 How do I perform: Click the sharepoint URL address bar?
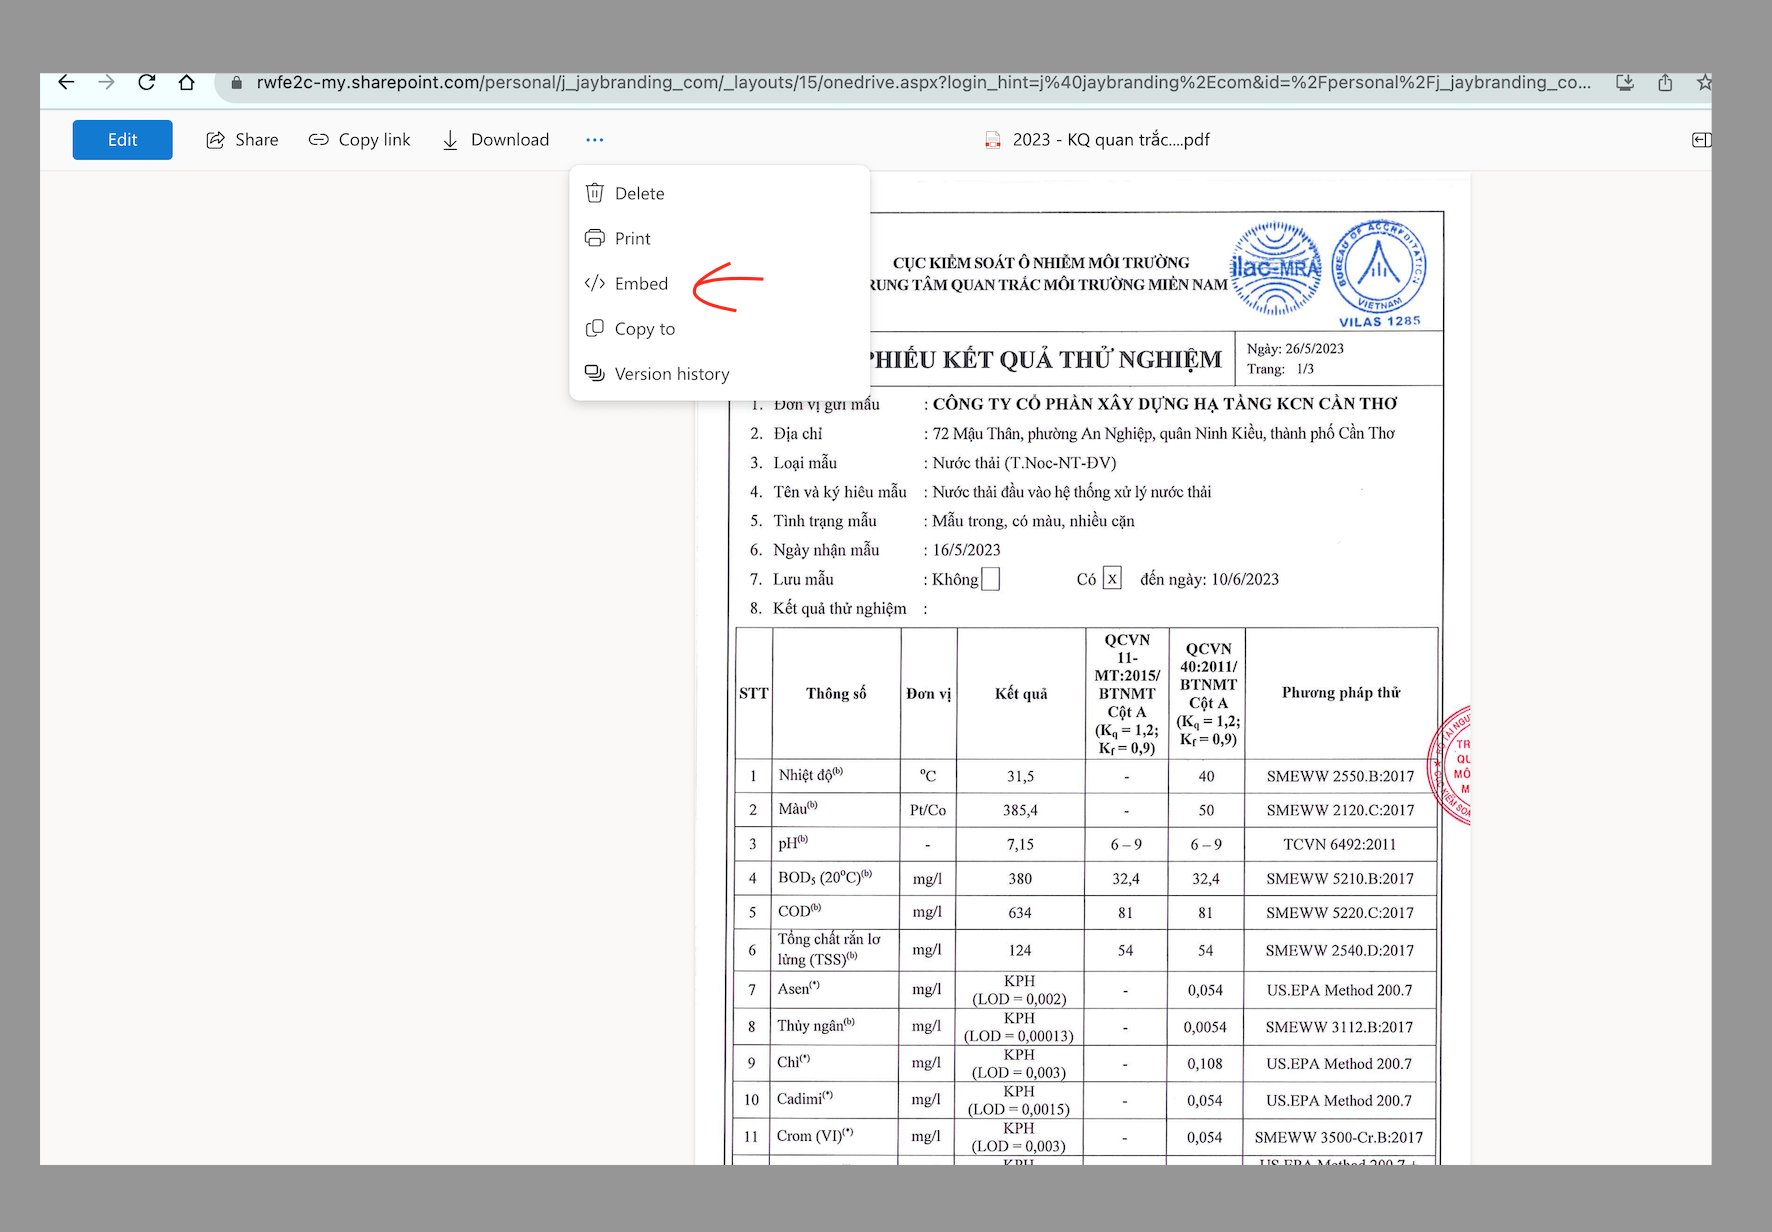pyautogui.click(x=920, y=83)
